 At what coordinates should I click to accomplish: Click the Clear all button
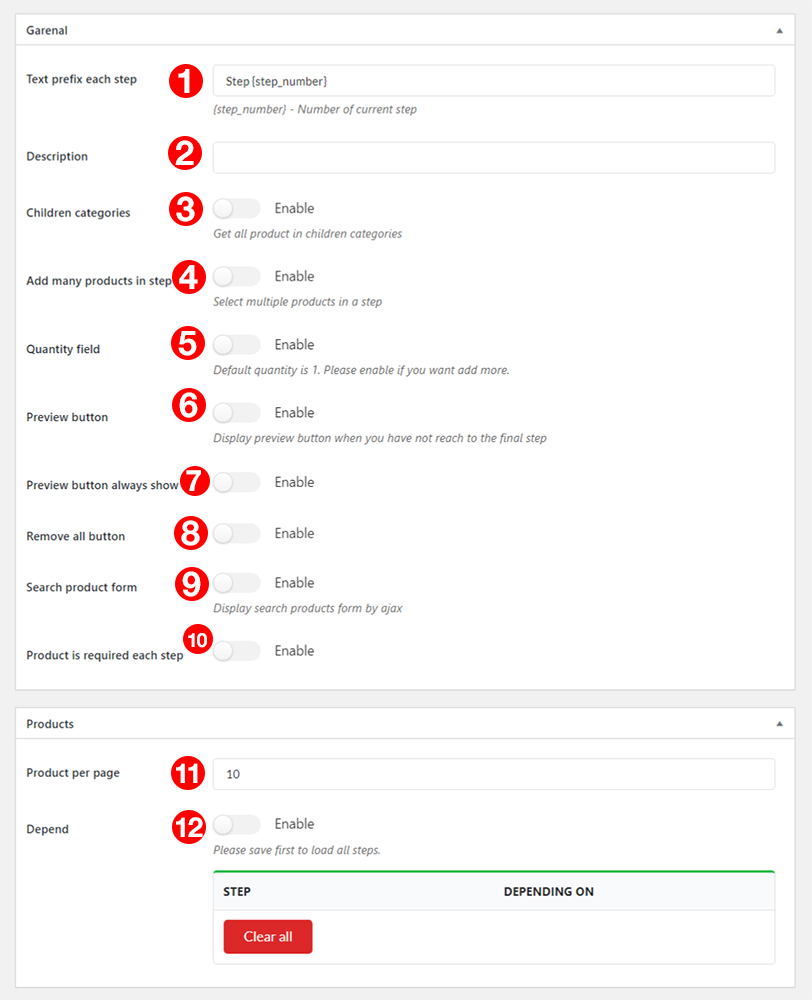pyautogui.click(x=268, y=936)
